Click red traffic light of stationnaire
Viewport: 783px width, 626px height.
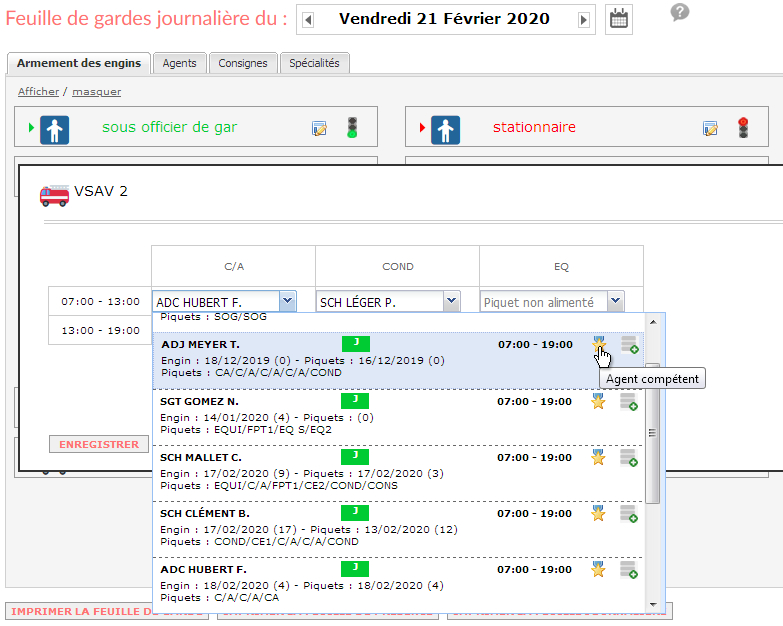(743, 128)
